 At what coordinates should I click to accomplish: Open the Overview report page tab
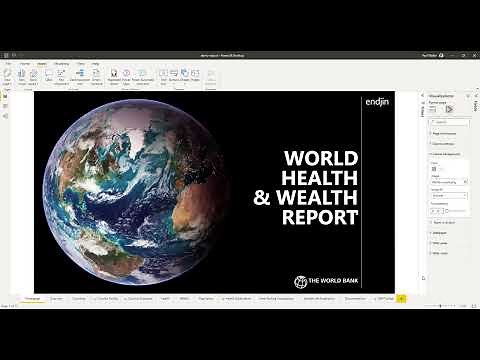tap(56, 299)
